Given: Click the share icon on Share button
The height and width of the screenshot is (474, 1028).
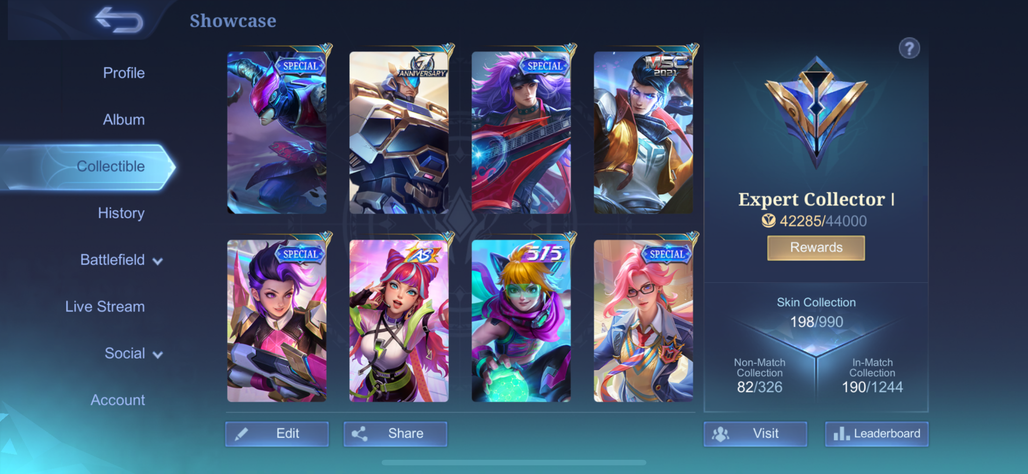Looking at the screenshot, I should coord(359,434).
